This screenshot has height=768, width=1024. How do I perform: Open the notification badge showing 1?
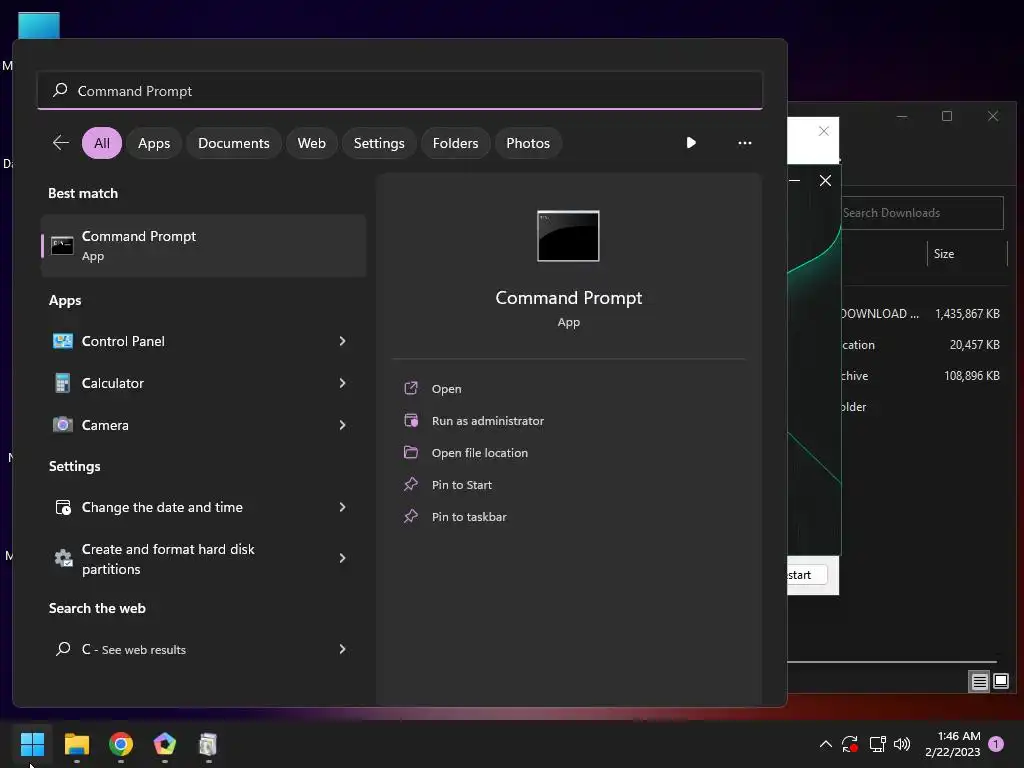tap(996, 744)
